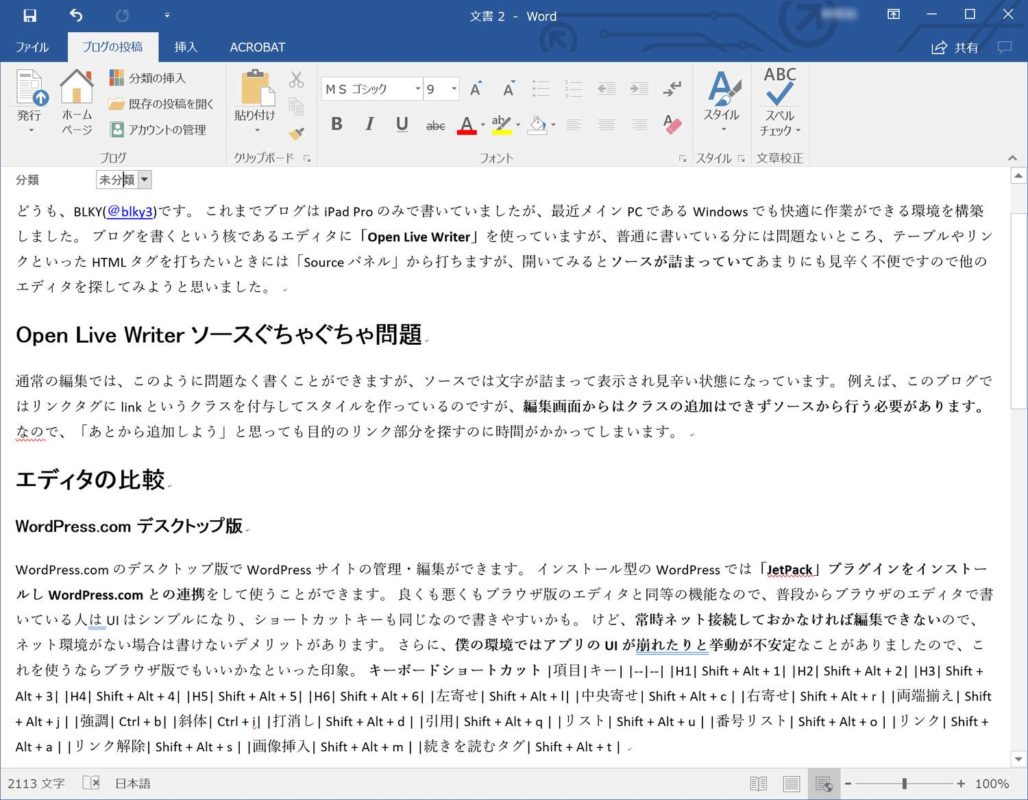1028x800 pixels.
Task: Switch to the ブログの投稿 tab
Action: click(x=113, y=47)
